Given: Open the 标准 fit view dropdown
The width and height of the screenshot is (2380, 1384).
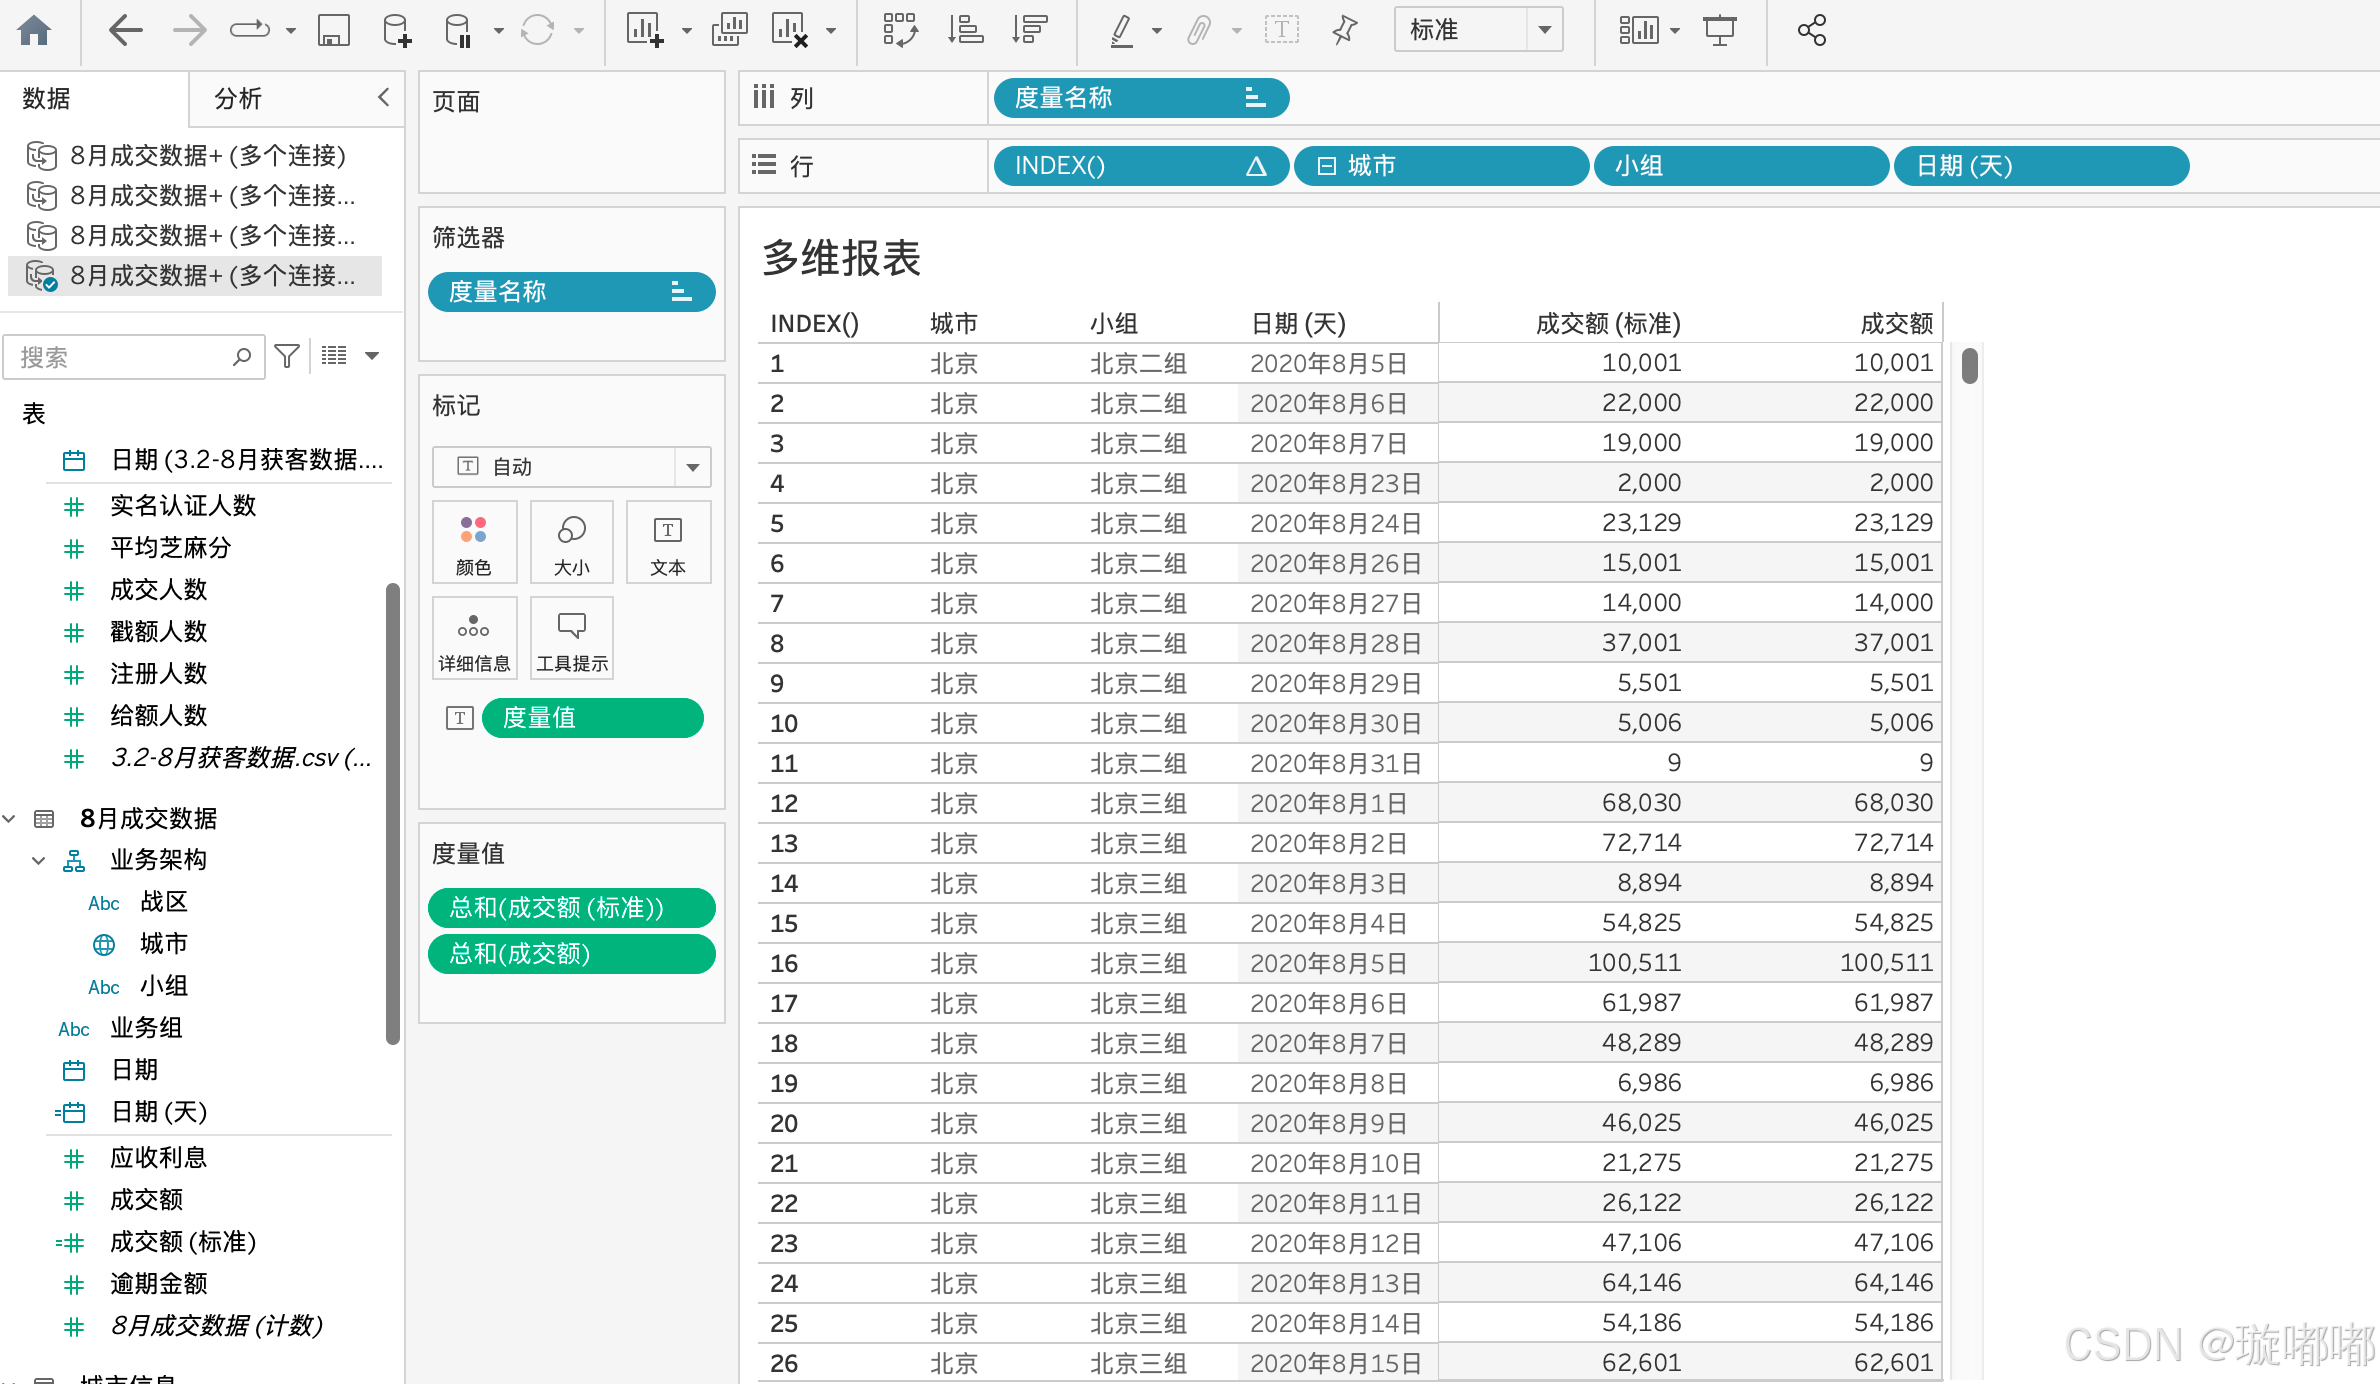Looking at the screenshot, I should (1545, 31).
